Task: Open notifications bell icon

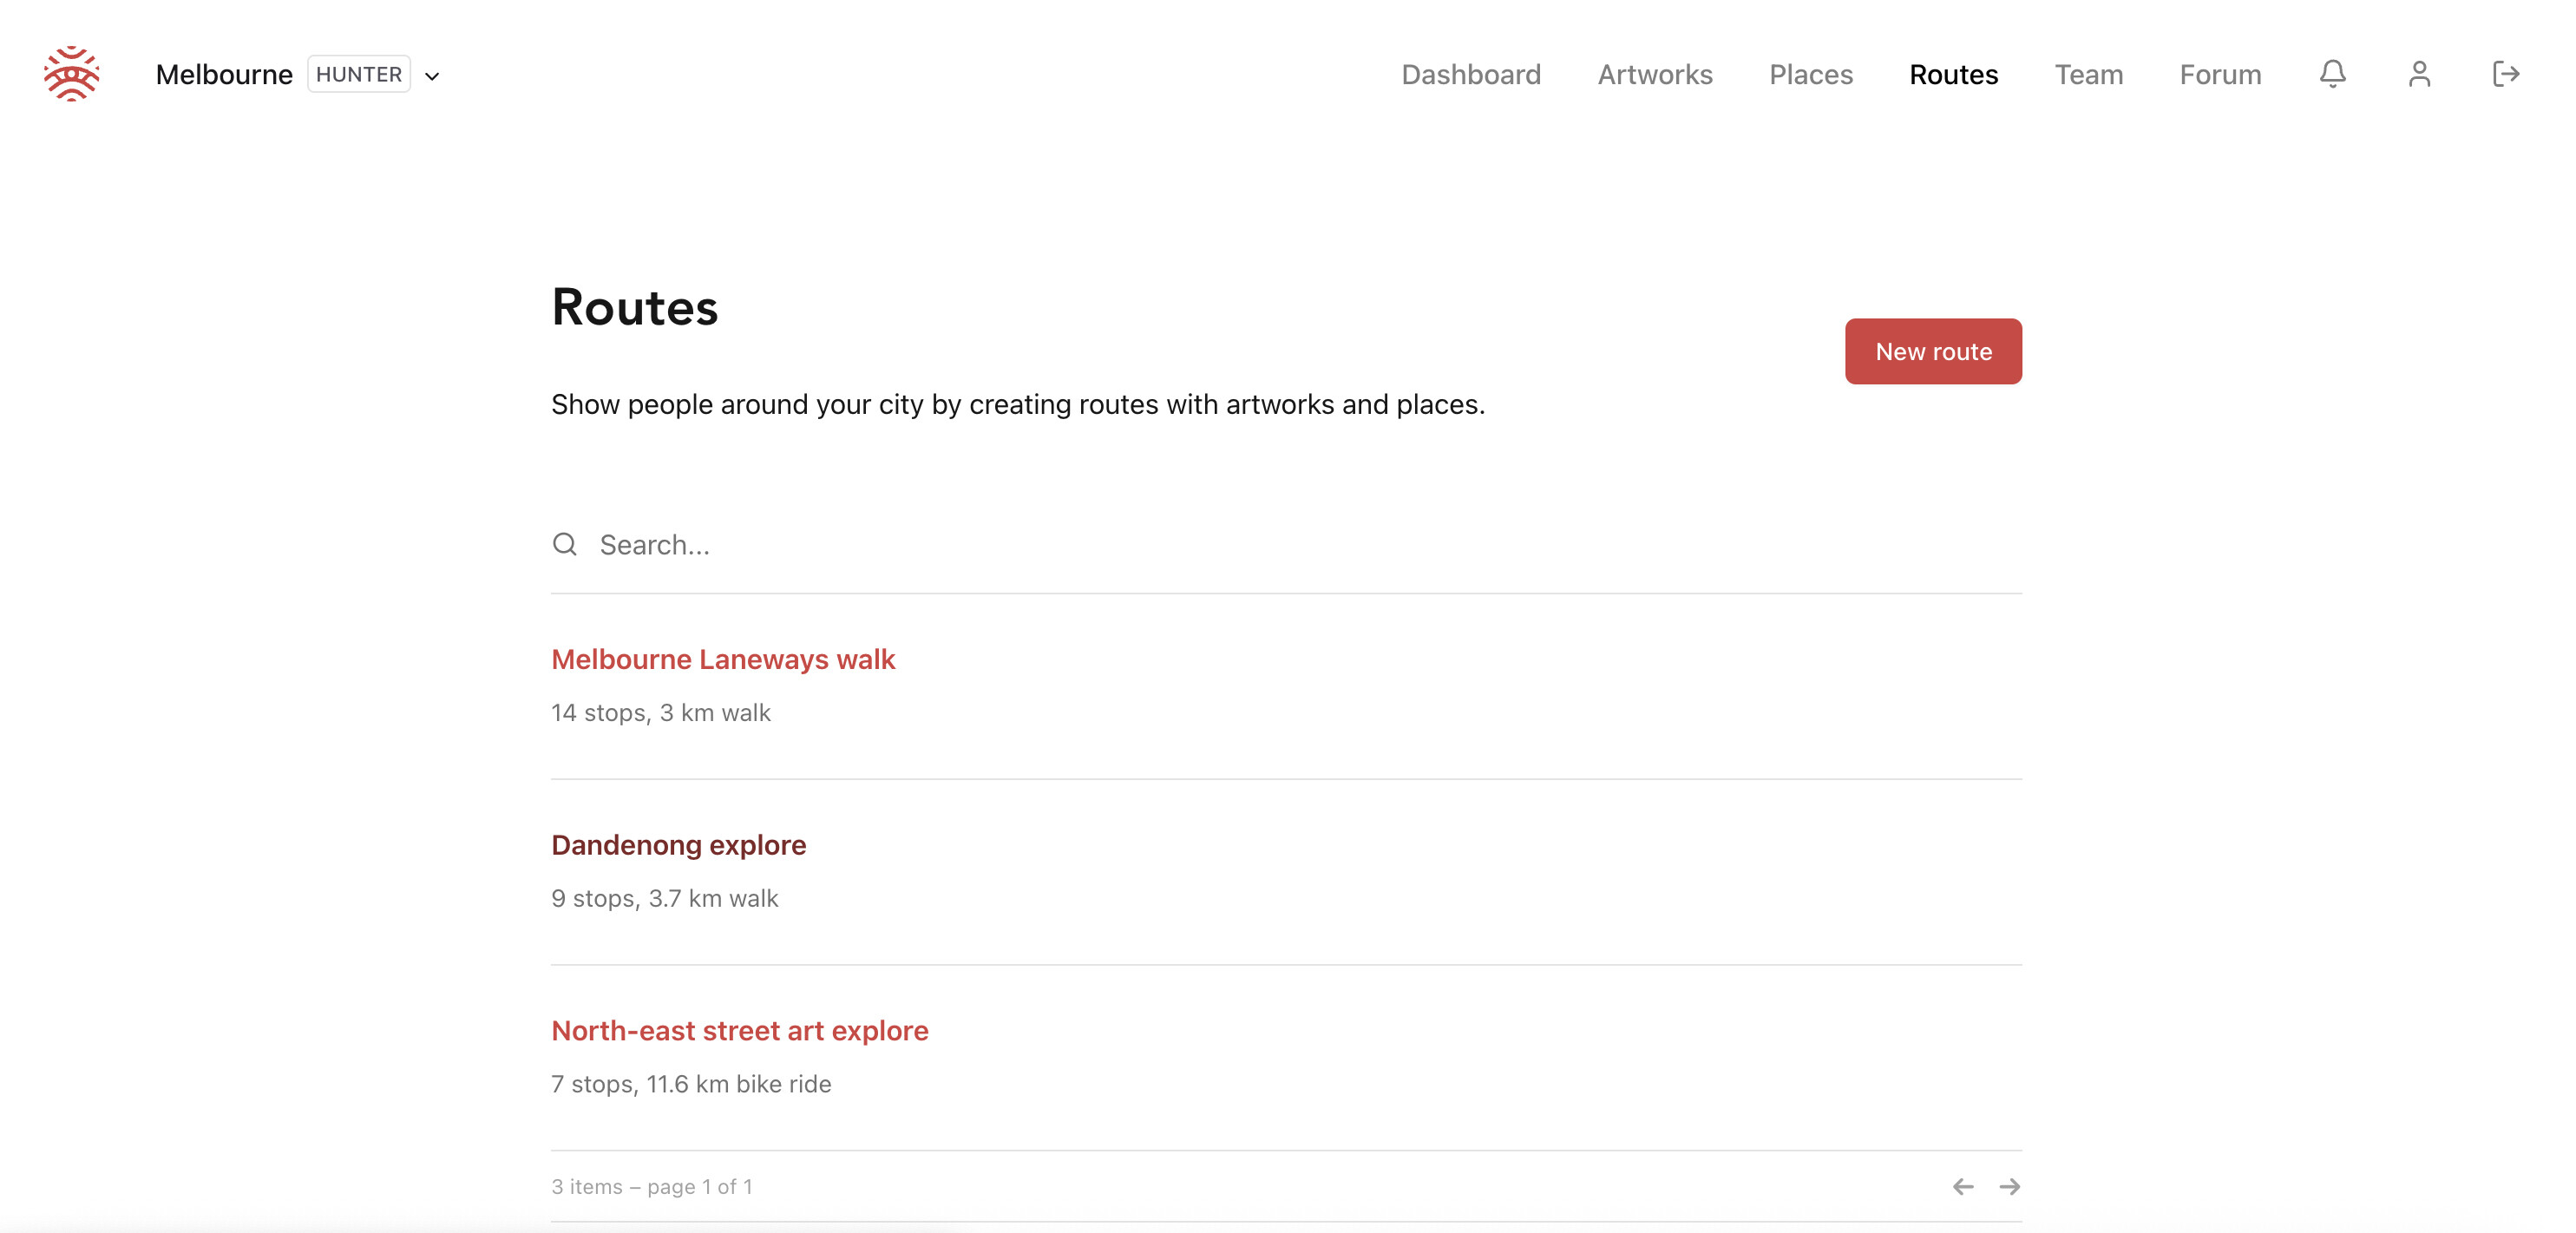Action: (x=2332, y=74)
